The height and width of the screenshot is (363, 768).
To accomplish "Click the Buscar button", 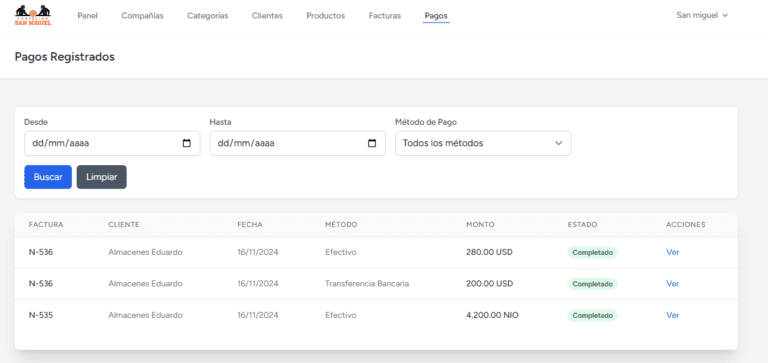I will (48, 177).
